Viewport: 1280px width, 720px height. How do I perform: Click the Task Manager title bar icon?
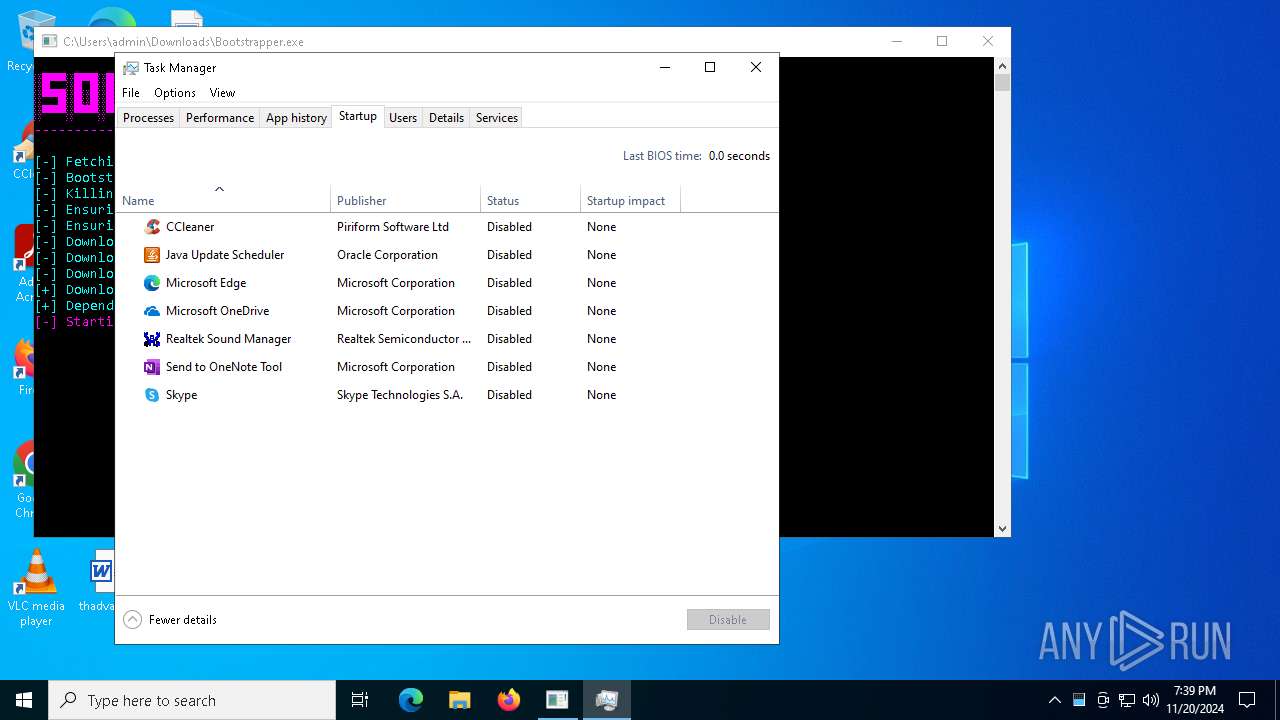click(x=131, y=68)
